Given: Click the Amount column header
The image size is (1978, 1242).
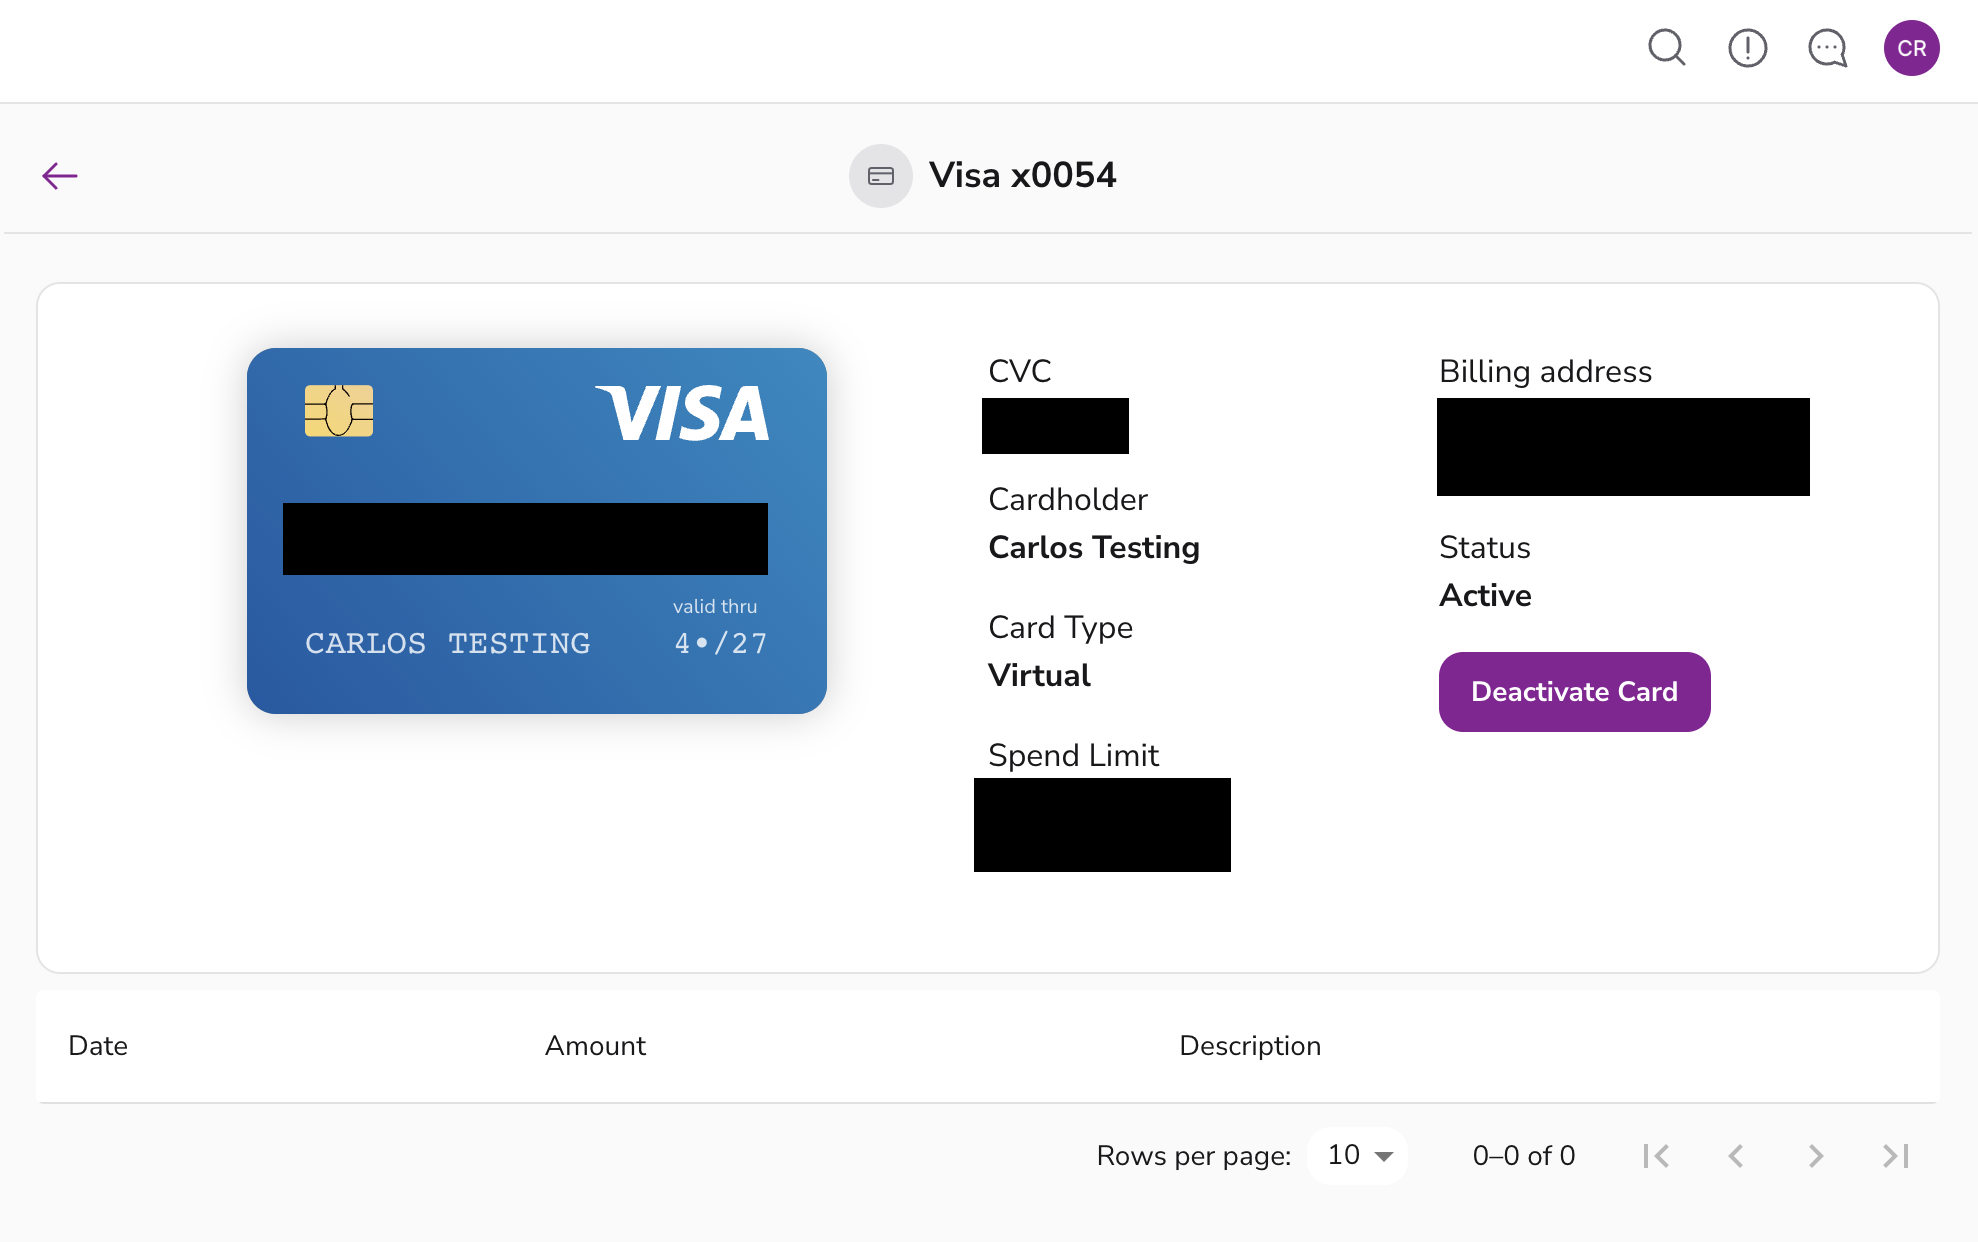Looking at the screenshot, I should [595, 1046].
